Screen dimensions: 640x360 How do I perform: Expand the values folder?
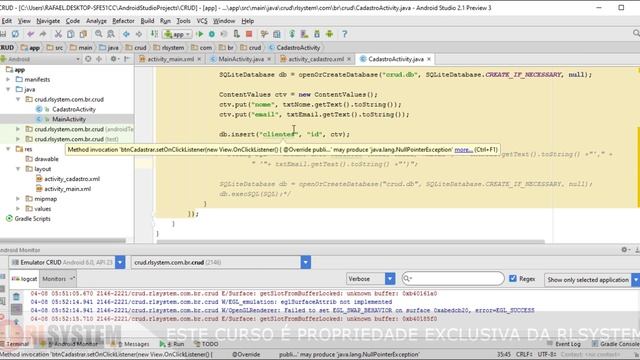tap(18, 209)
